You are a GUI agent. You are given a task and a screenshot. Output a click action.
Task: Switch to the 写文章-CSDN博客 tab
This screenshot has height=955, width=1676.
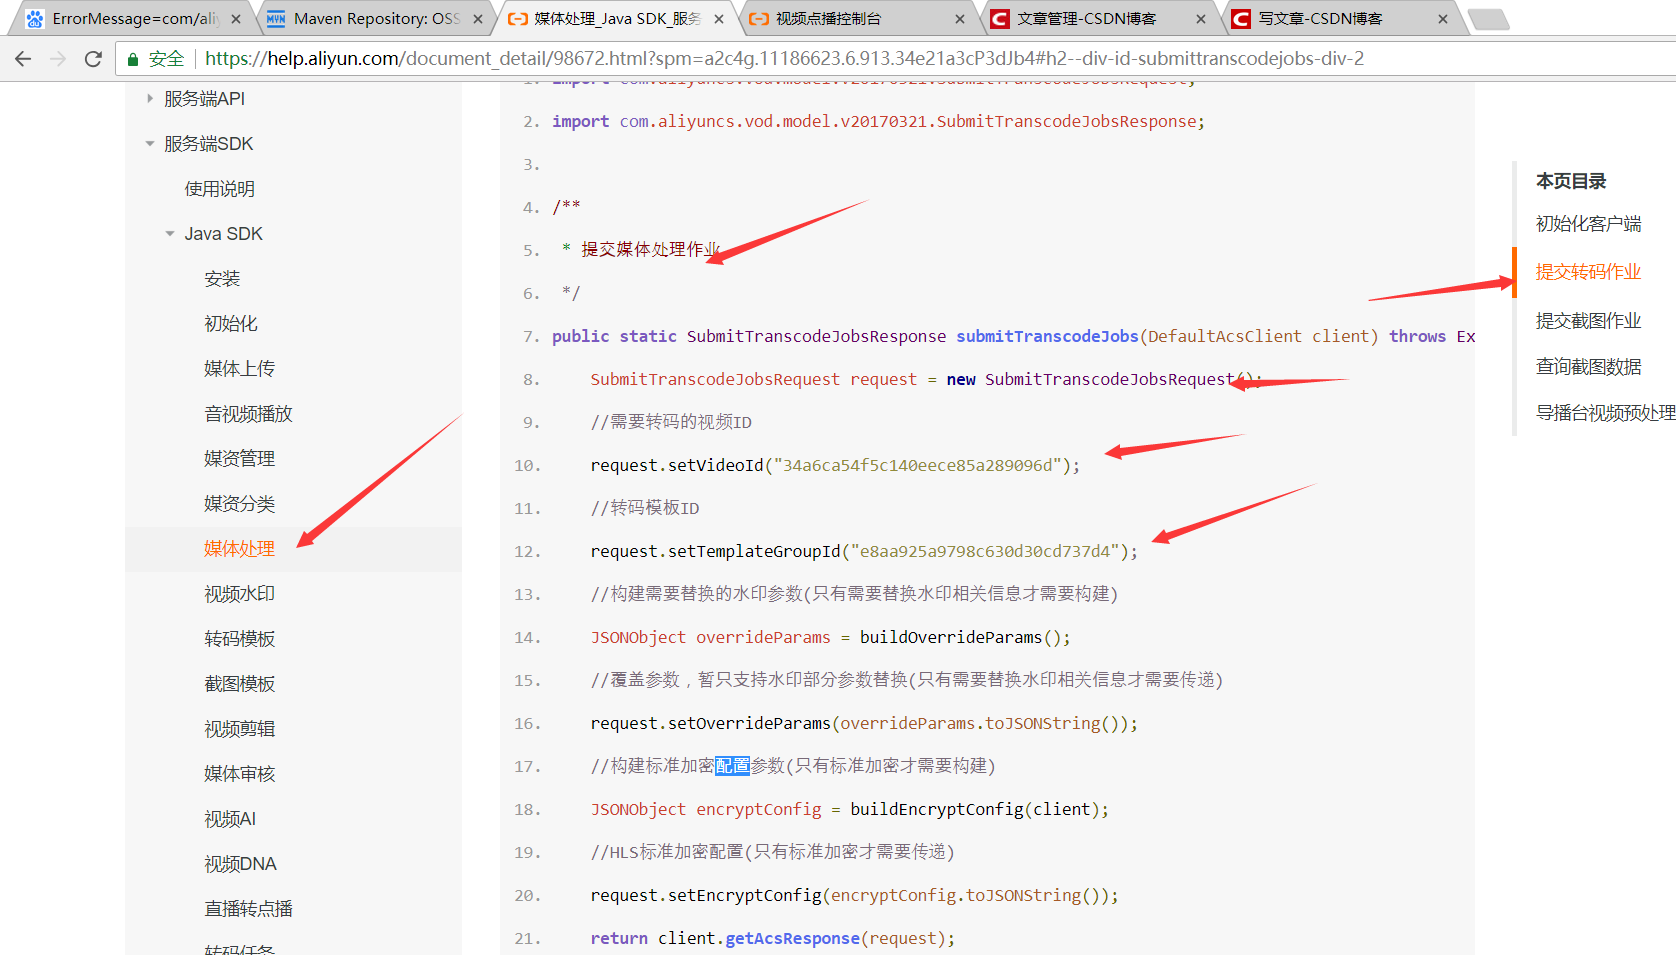1341,19
